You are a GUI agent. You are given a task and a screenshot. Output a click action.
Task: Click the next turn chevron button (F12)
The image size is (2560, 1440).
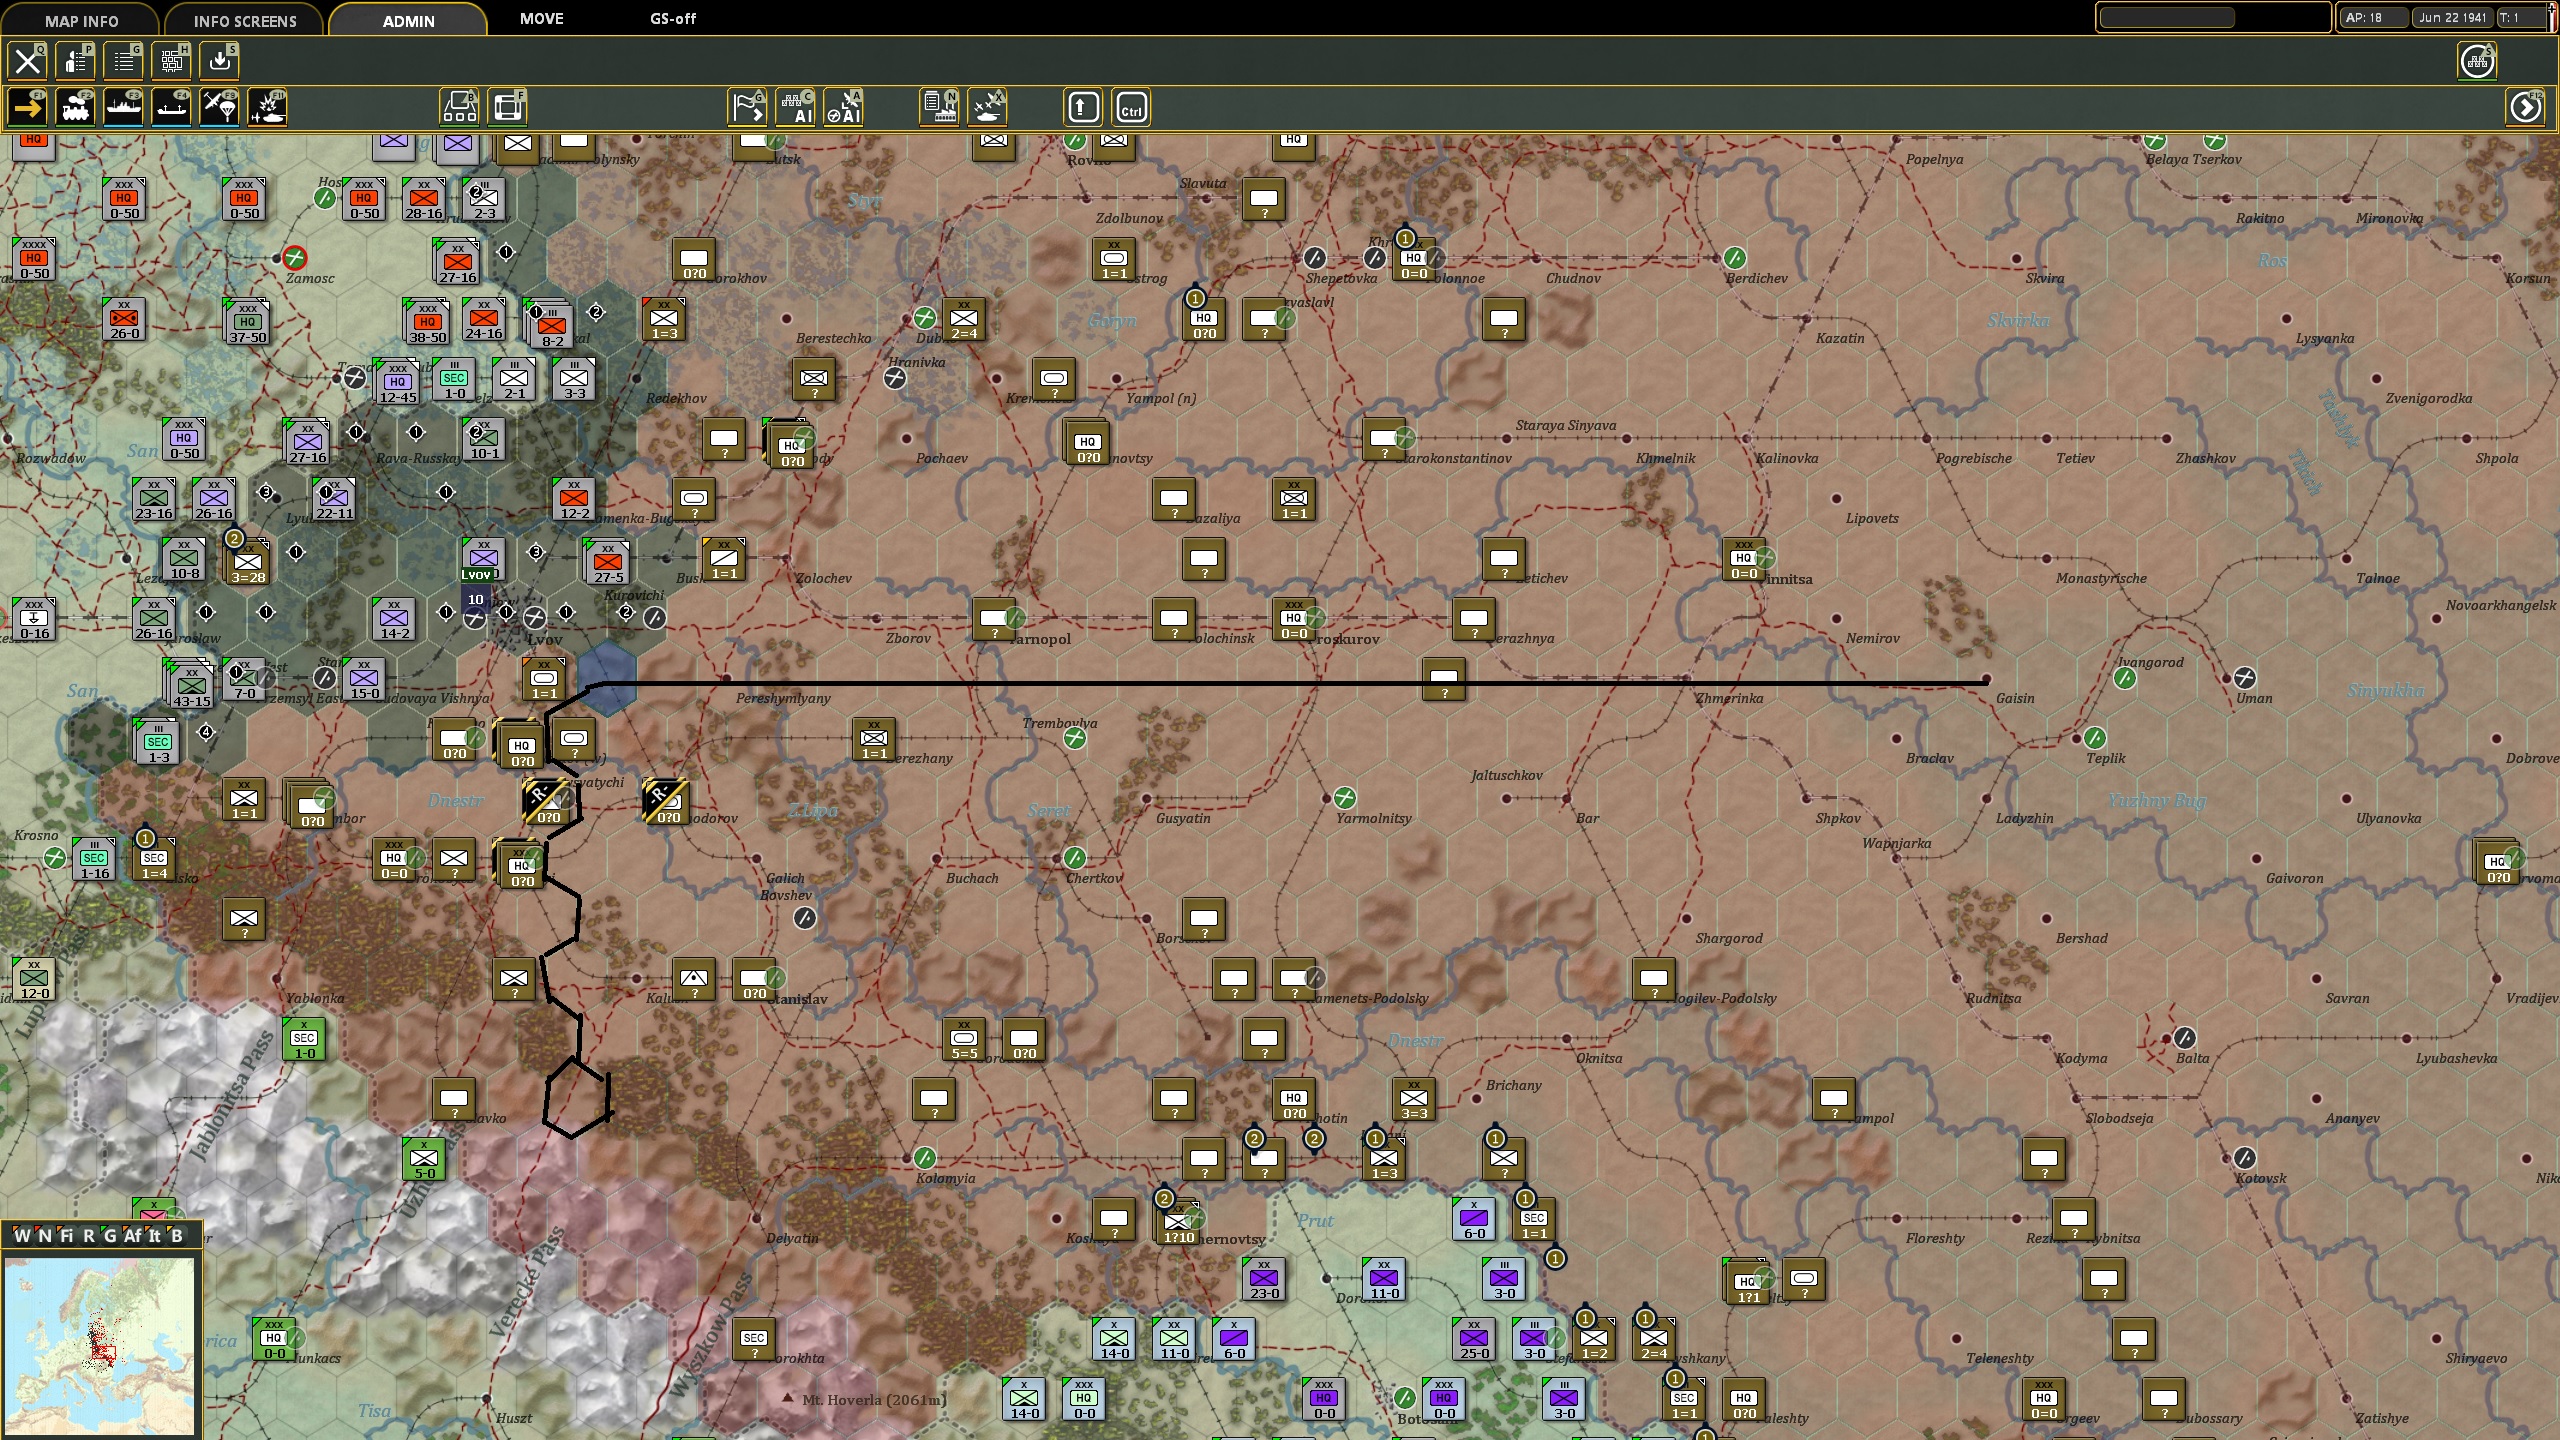coord(2526,108)
